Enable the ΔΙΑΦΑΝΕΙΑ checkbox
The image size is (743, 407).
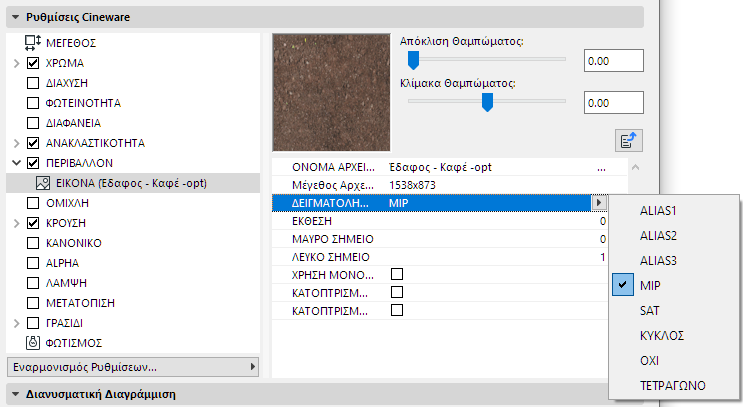[33, 123]
